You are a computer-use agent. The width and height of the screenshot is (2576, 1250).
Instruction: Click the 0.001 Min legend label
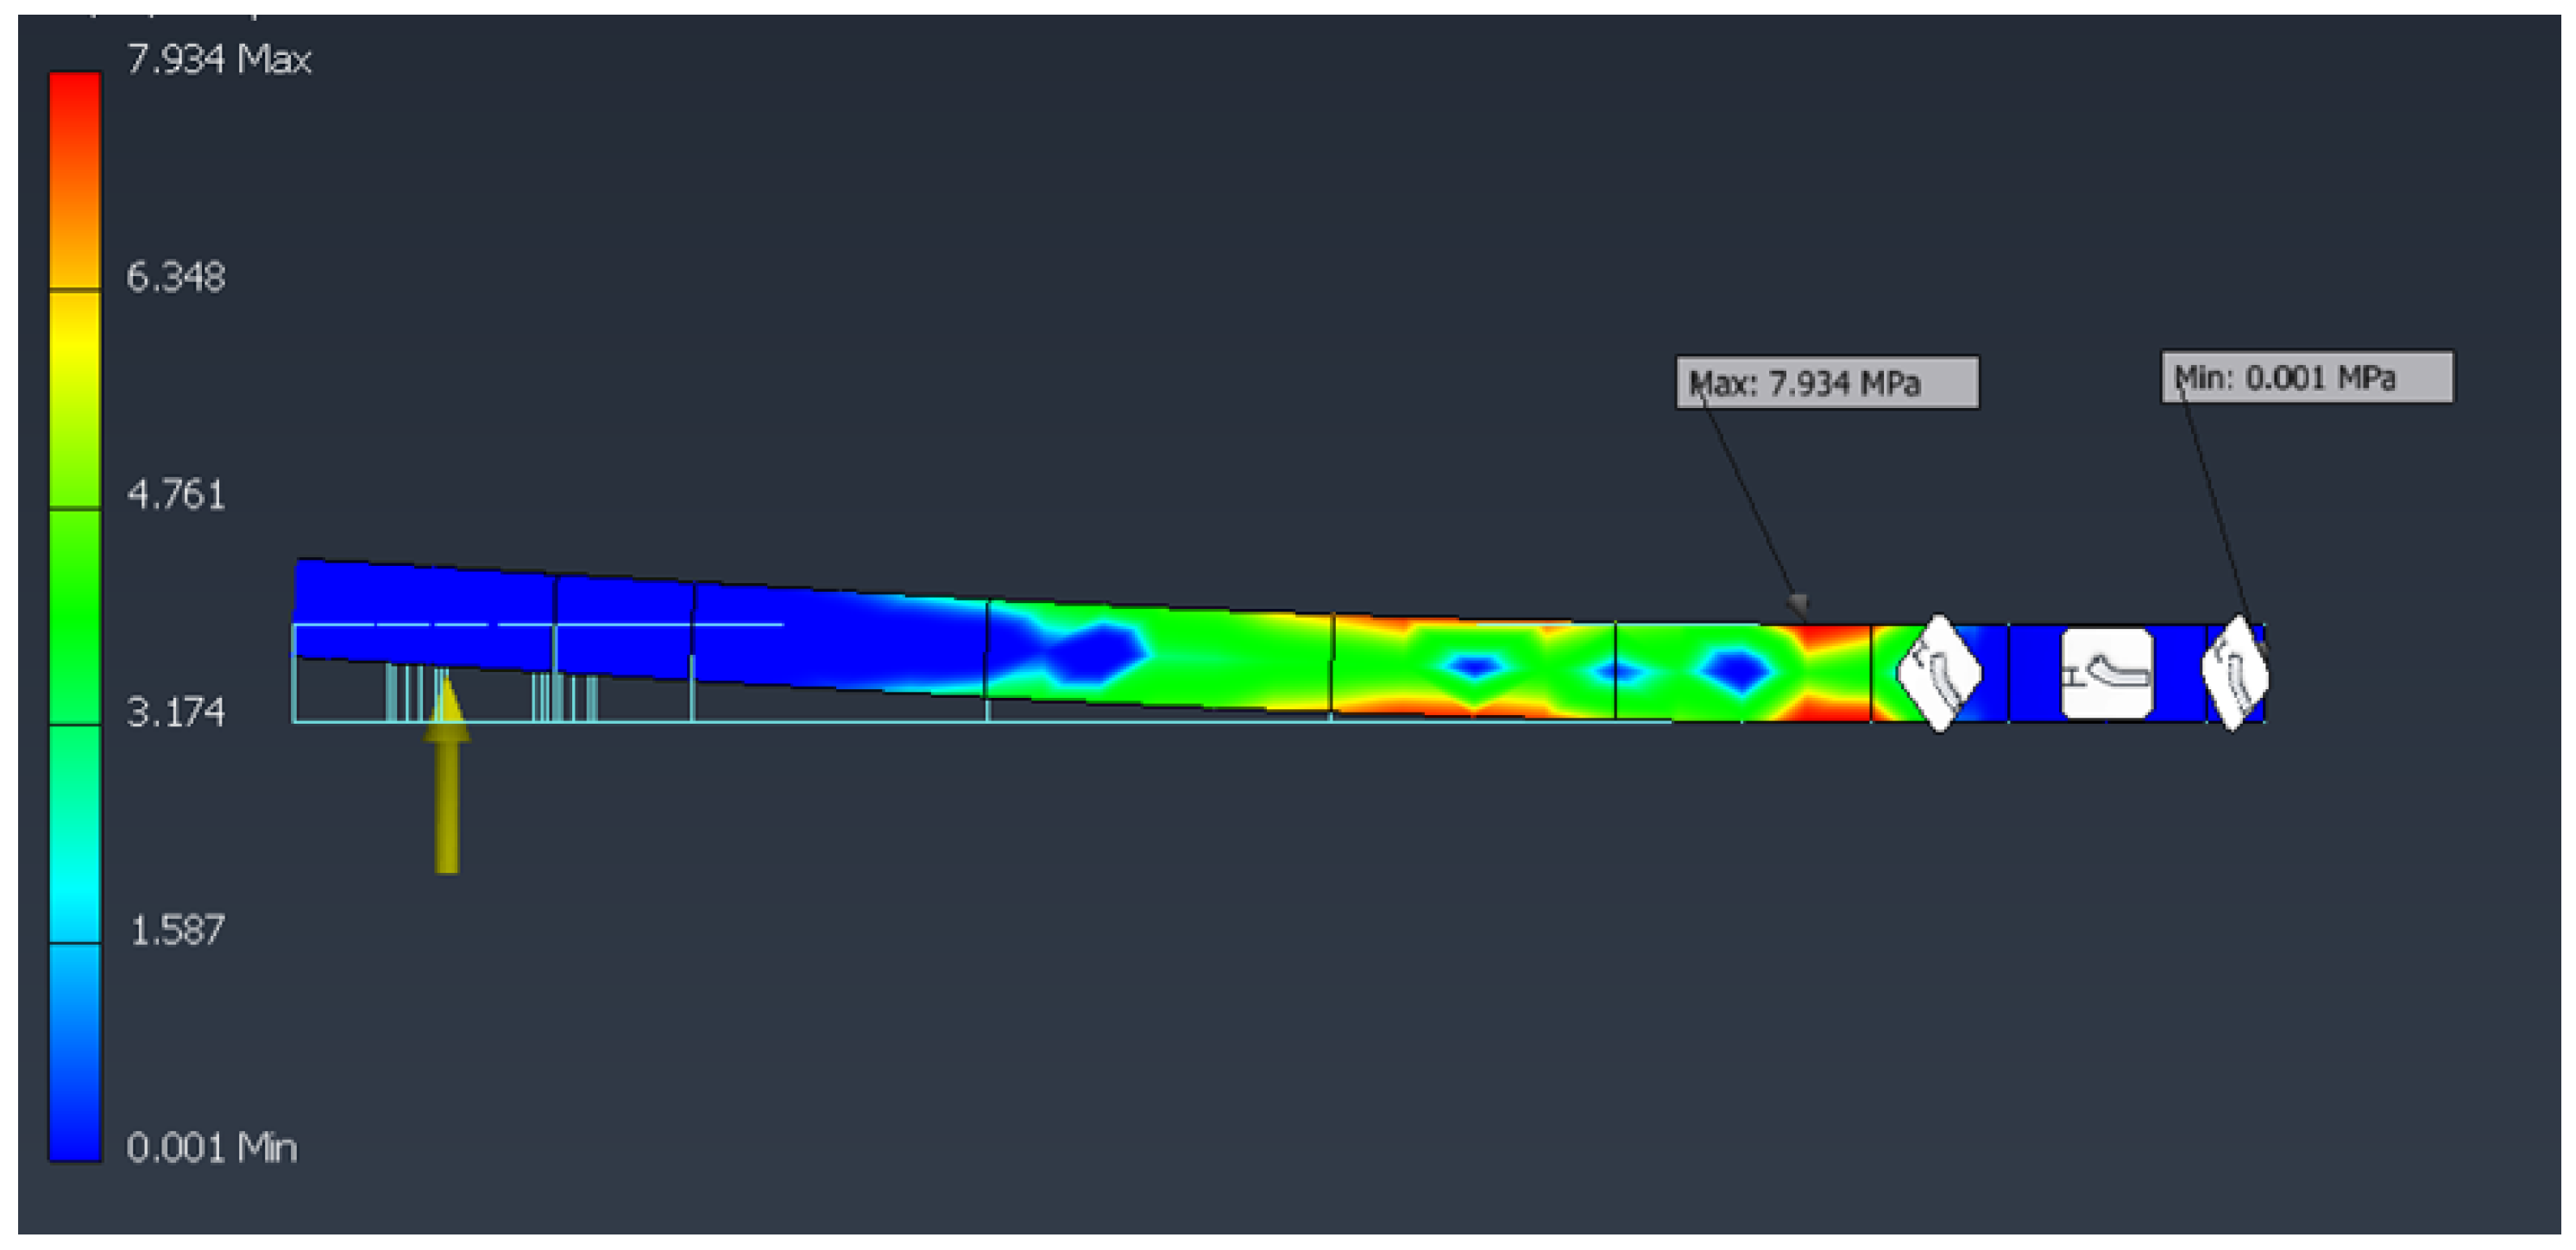click(x=211, y=1147)
